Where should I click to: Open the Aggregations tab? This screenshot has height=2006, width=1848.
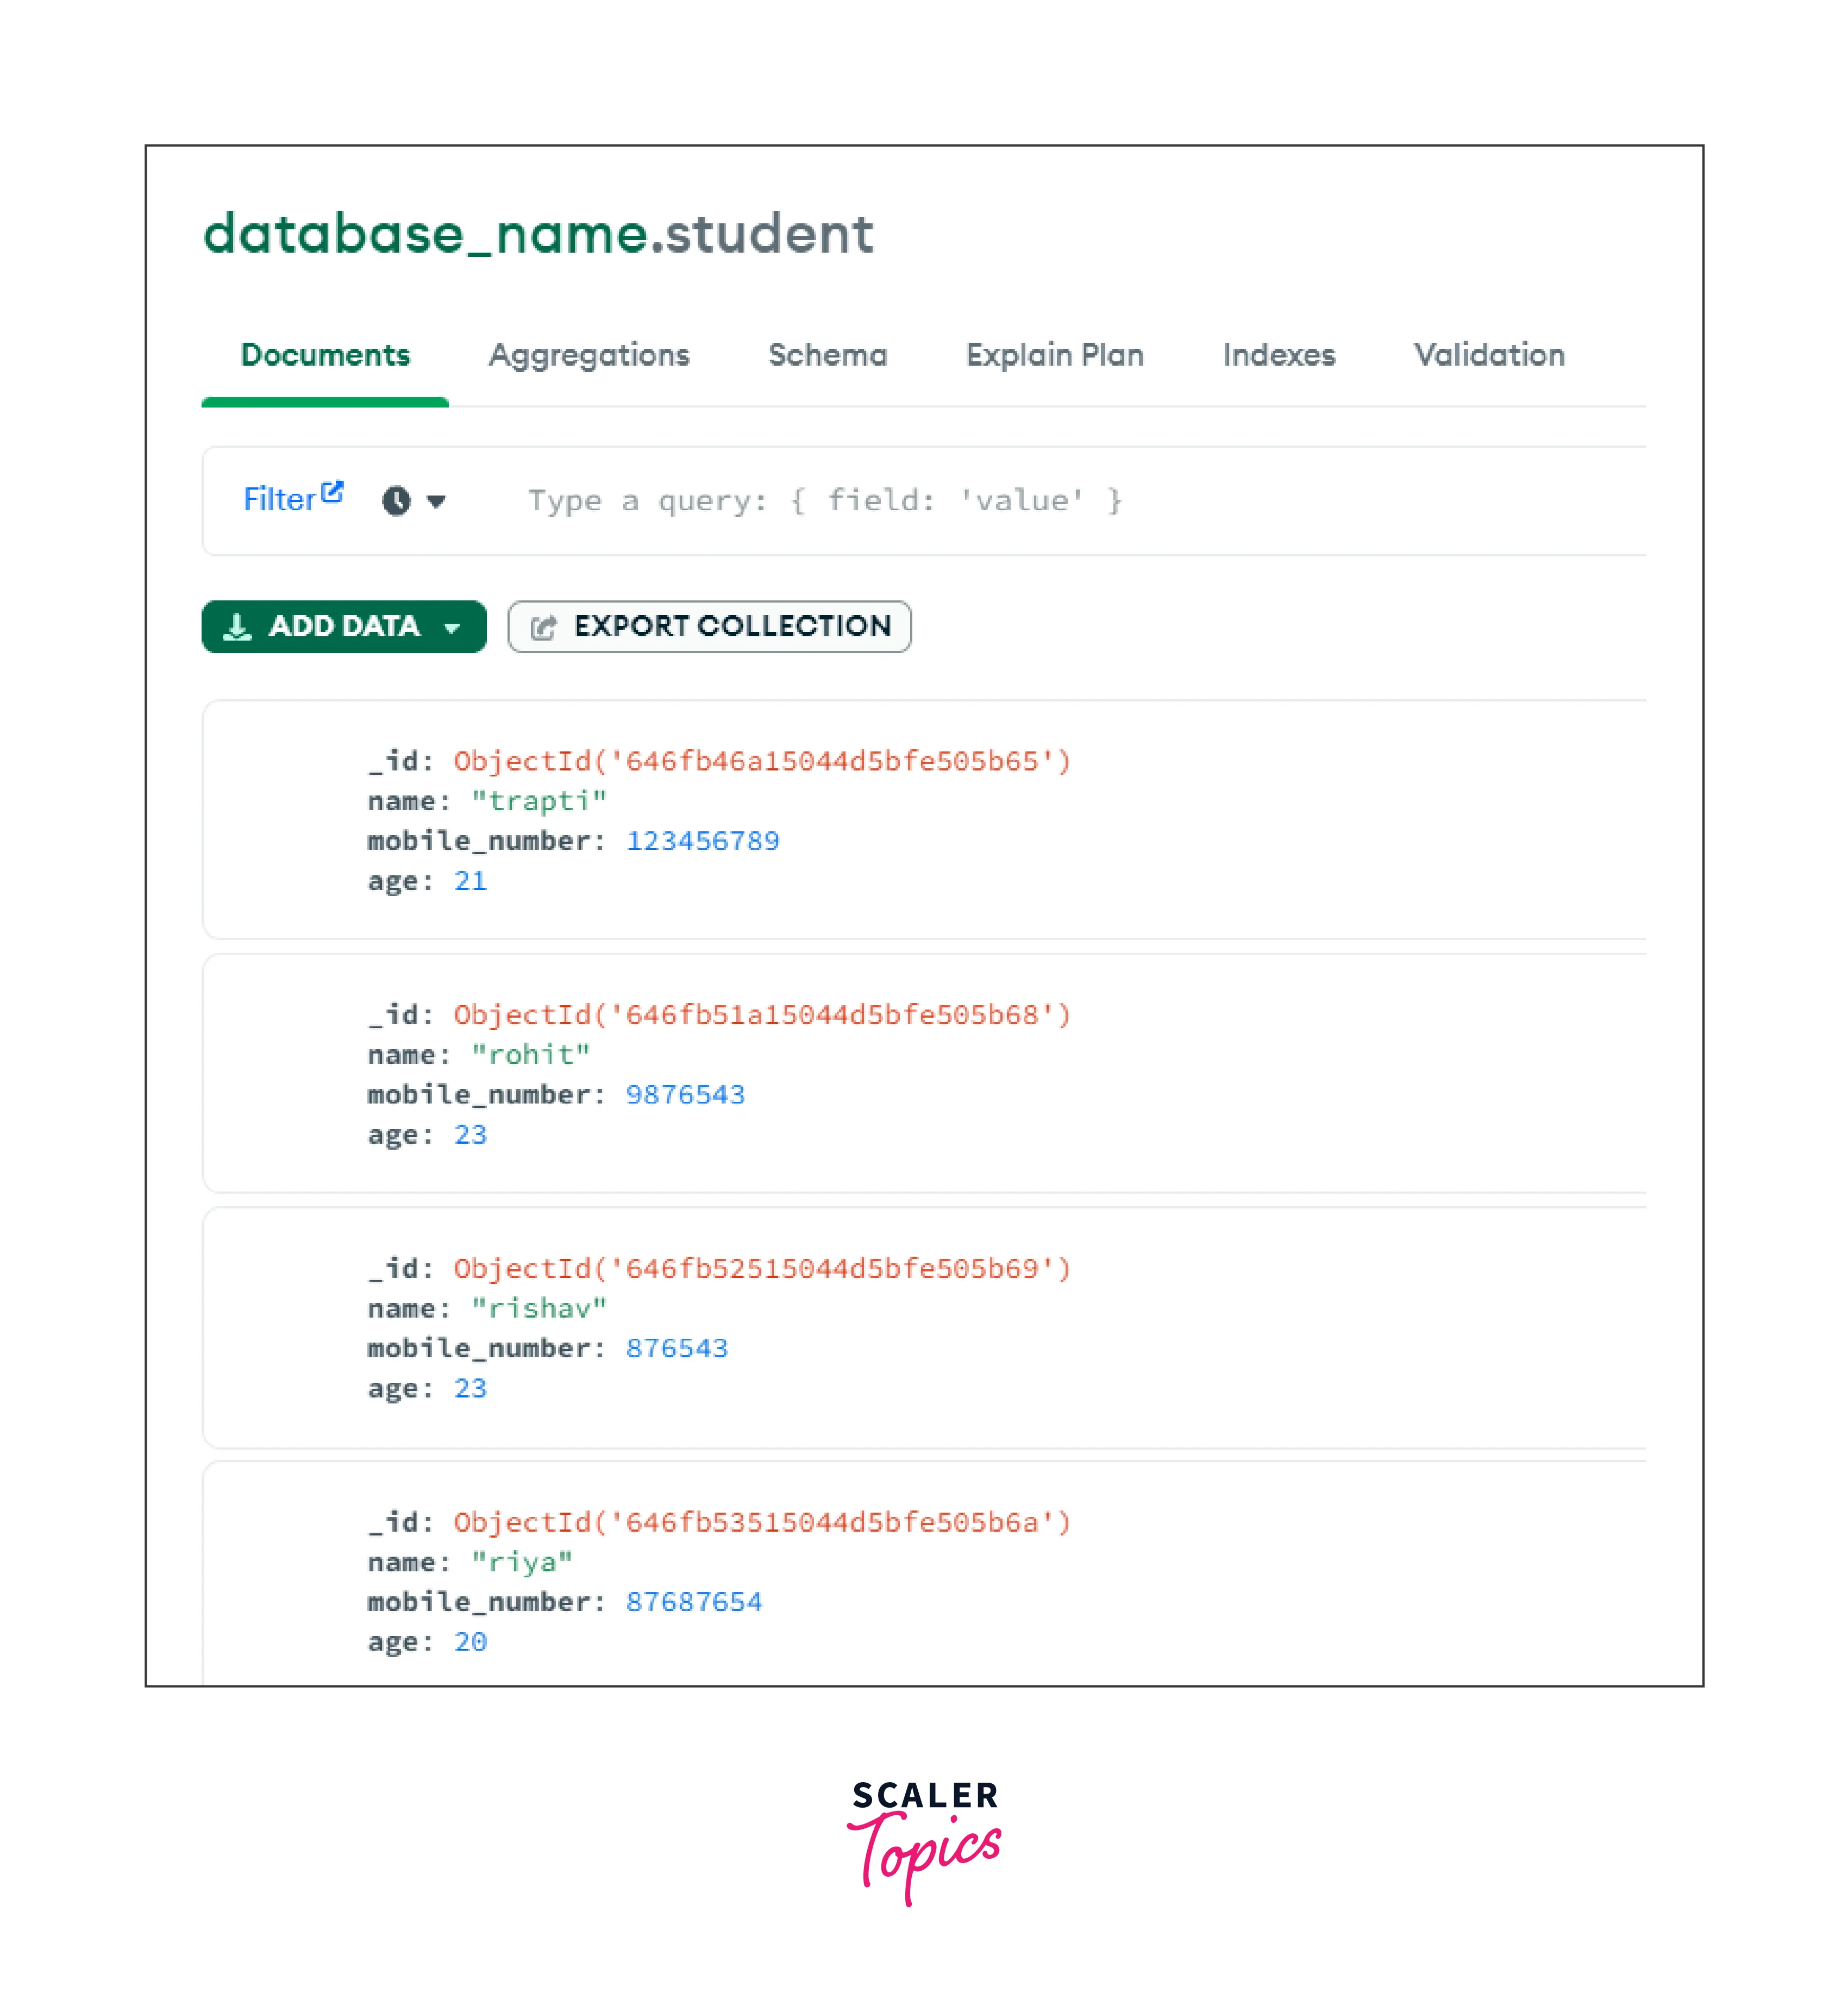588,355
